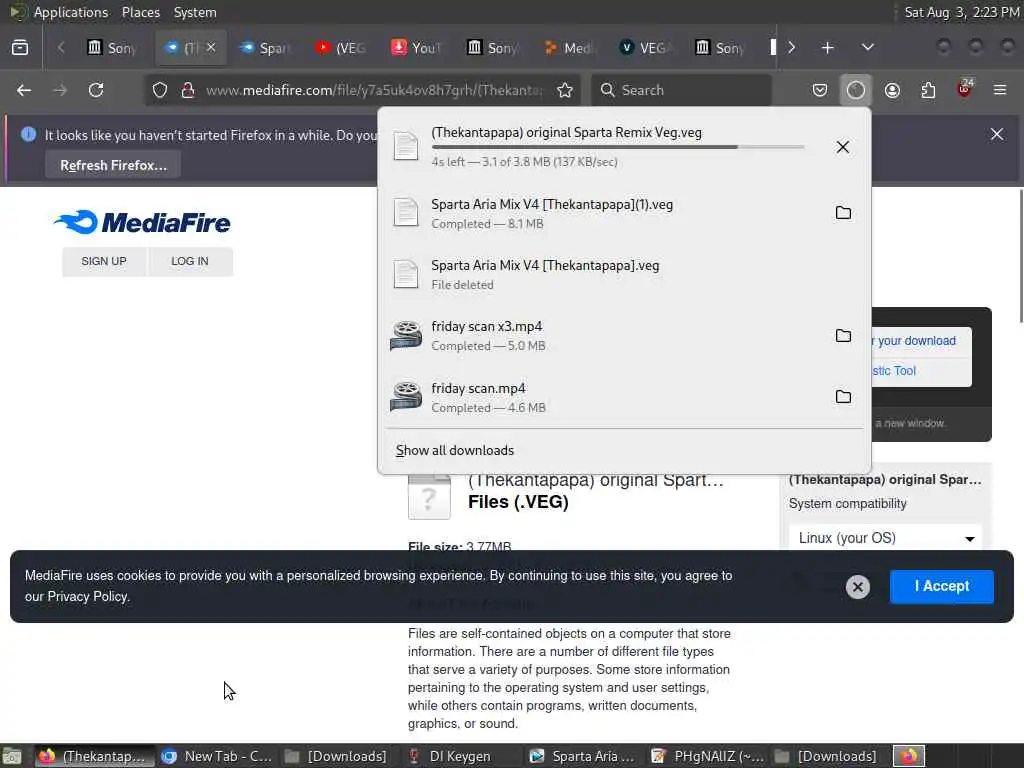Click Show all downloads
Image resolution: width=1024 pixels, height=768 pixels.
(x=455, y=451)
